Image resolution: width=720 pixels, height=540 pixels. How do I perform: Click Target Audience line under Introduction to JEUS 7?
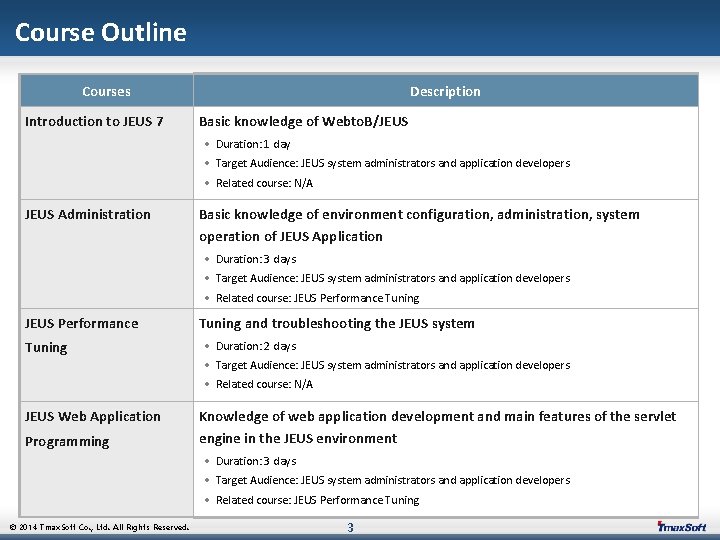click(x=393, y=163)
